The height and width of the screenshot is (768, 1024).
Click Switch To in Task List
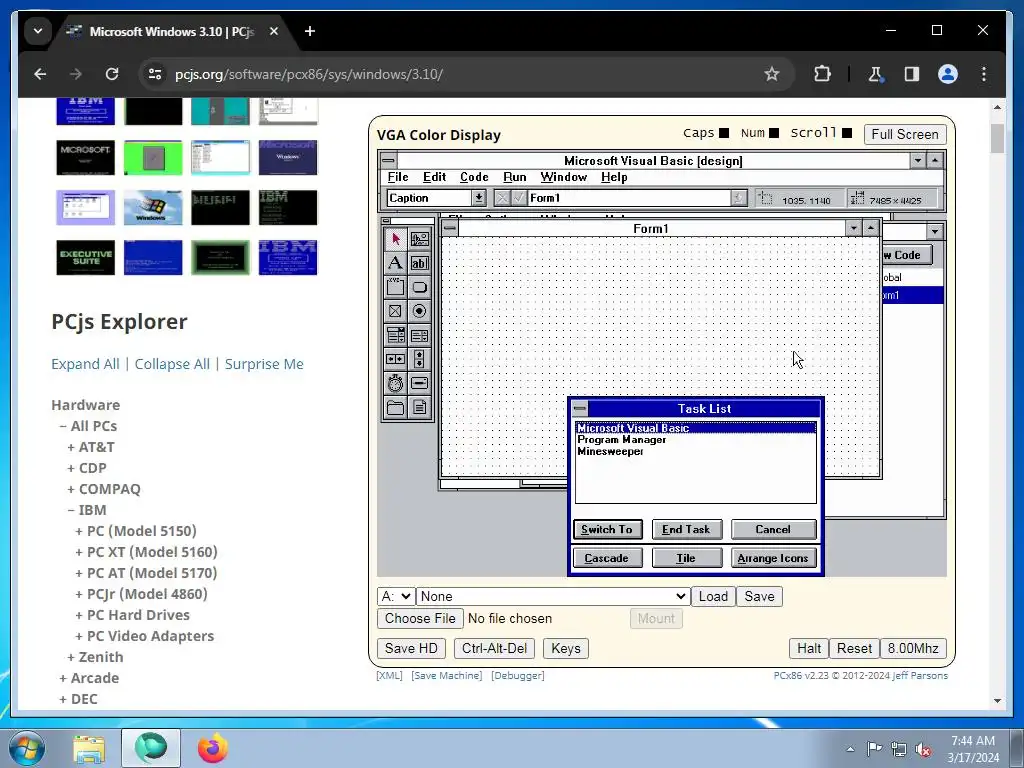[607, 530]
